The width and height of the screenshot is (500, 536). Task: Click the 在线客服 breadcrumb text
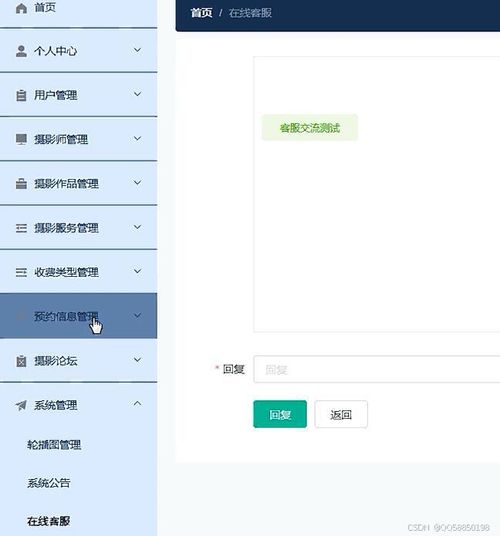pos(250,13)
